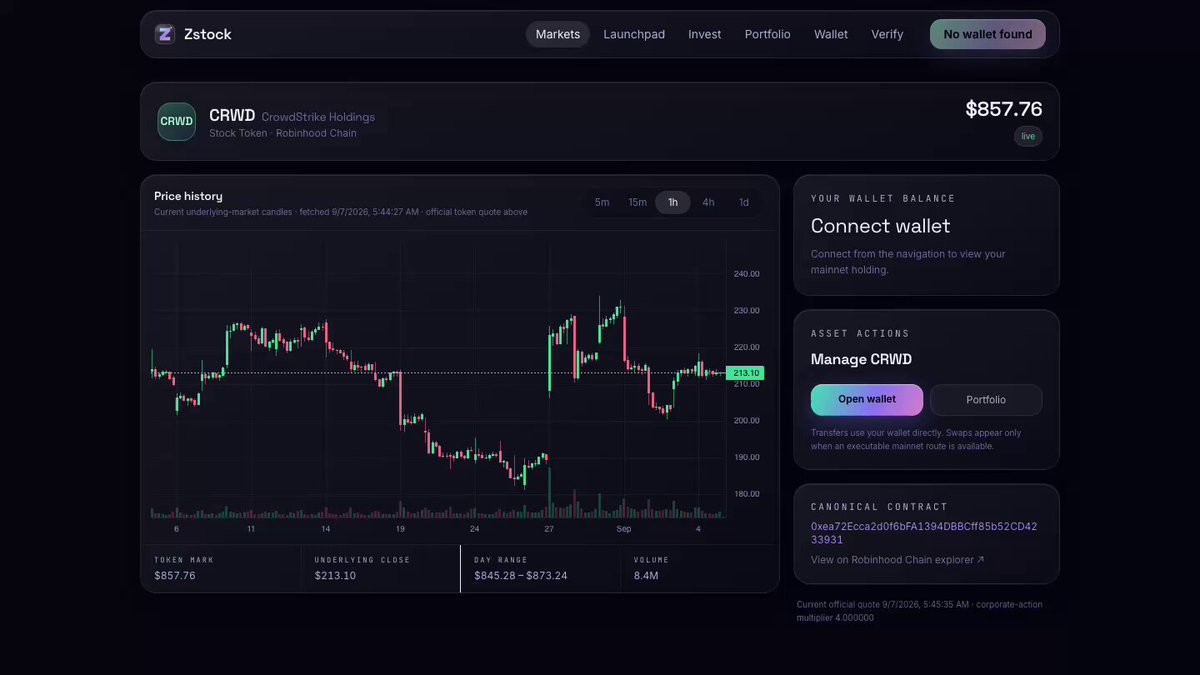Click the Token Mark $857.76 value
Viewport: 1200px width, 675px height.
tap(175, 576)
